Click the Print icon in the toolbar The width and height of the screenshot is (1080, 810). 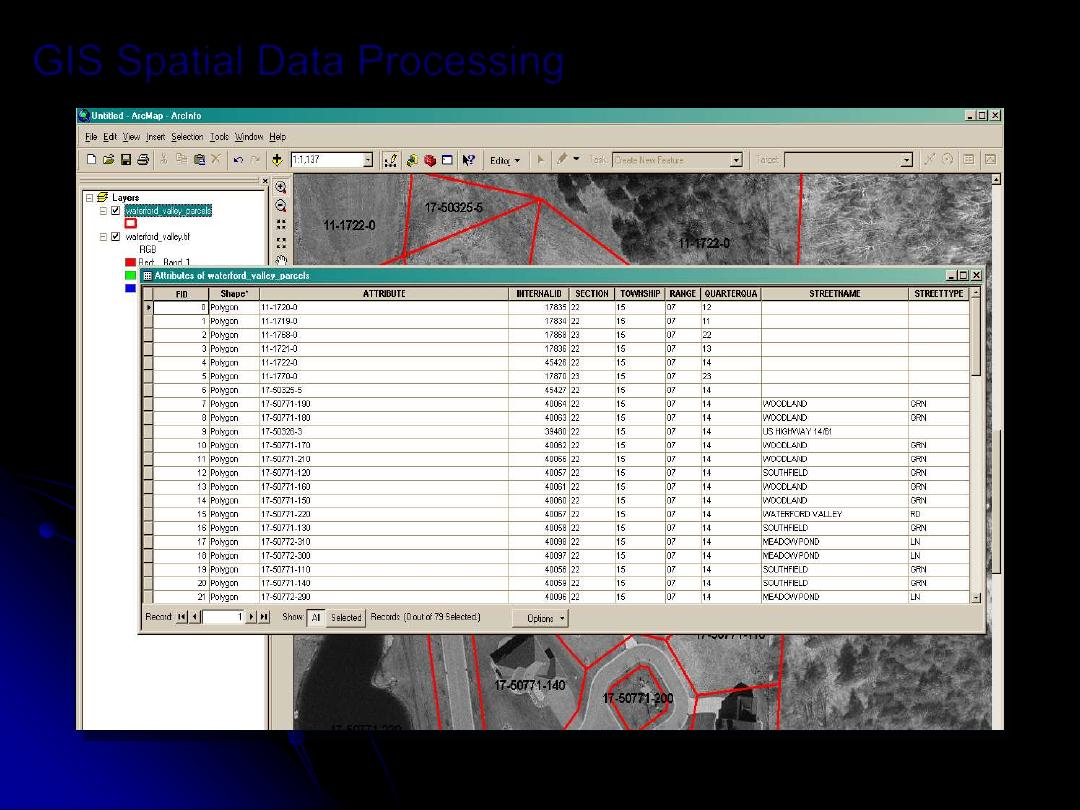point(143,160)
